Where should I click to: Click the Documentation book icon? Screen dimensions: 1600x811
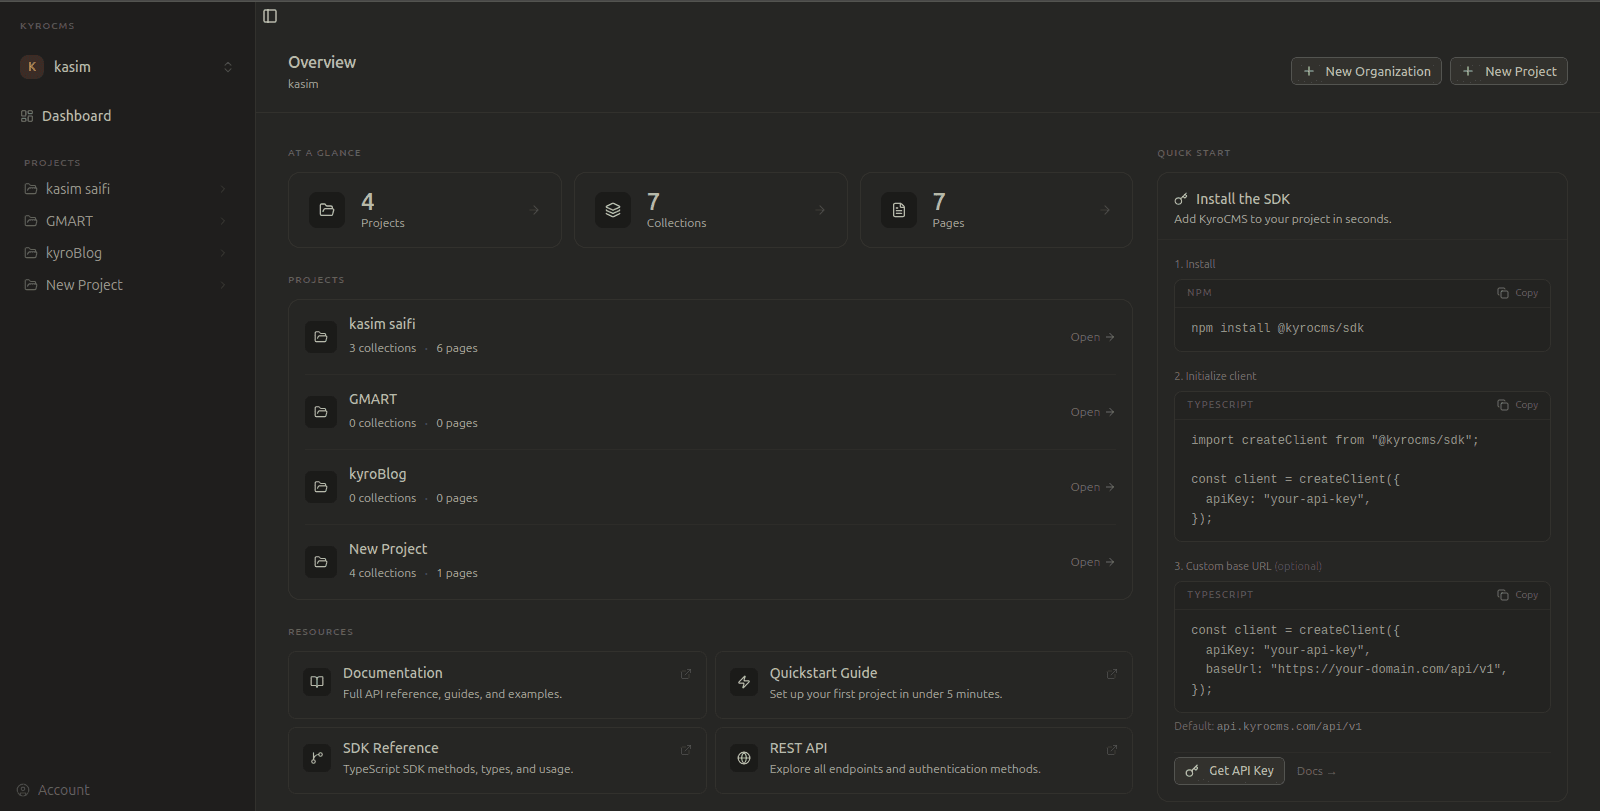[x=317, y=682]
